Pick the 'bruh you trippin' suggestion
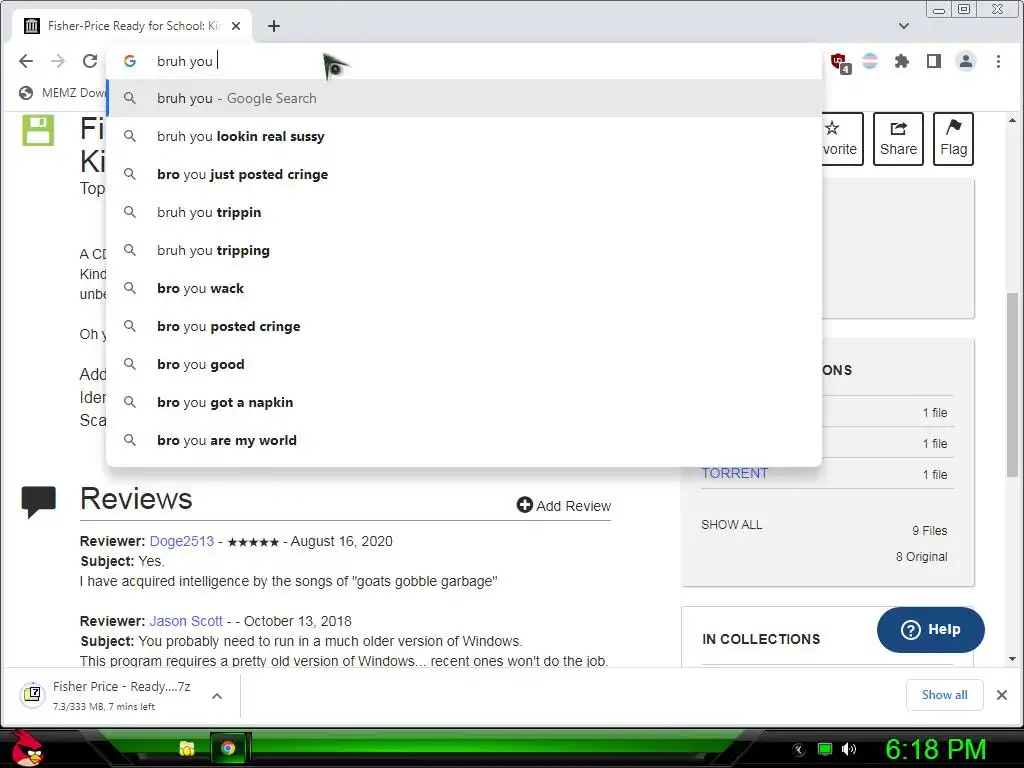The height and width of the screenshot is (768, 1024). [464, 212]
